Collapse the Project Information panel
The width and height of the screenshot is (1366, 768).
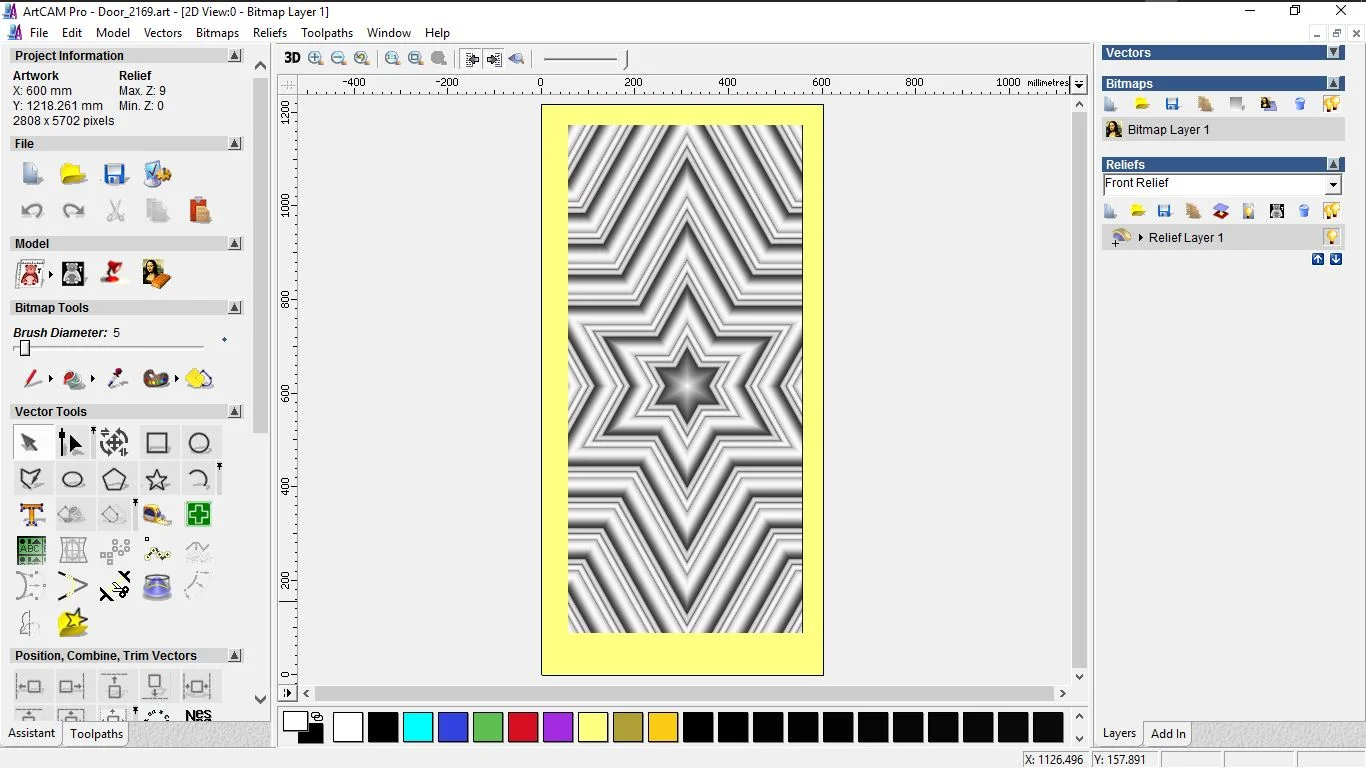[235, 56]
